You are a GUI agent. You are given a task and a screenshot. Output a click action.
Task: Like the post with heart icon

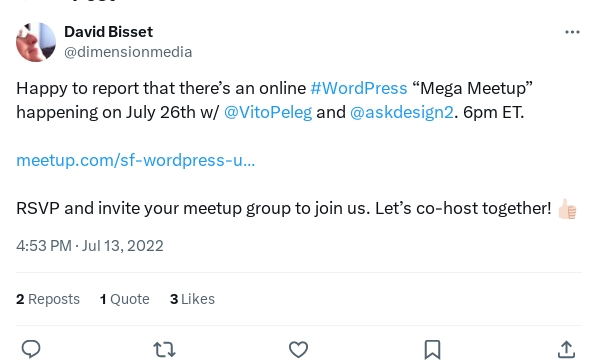pyautogui.click(x=298, y=349)
